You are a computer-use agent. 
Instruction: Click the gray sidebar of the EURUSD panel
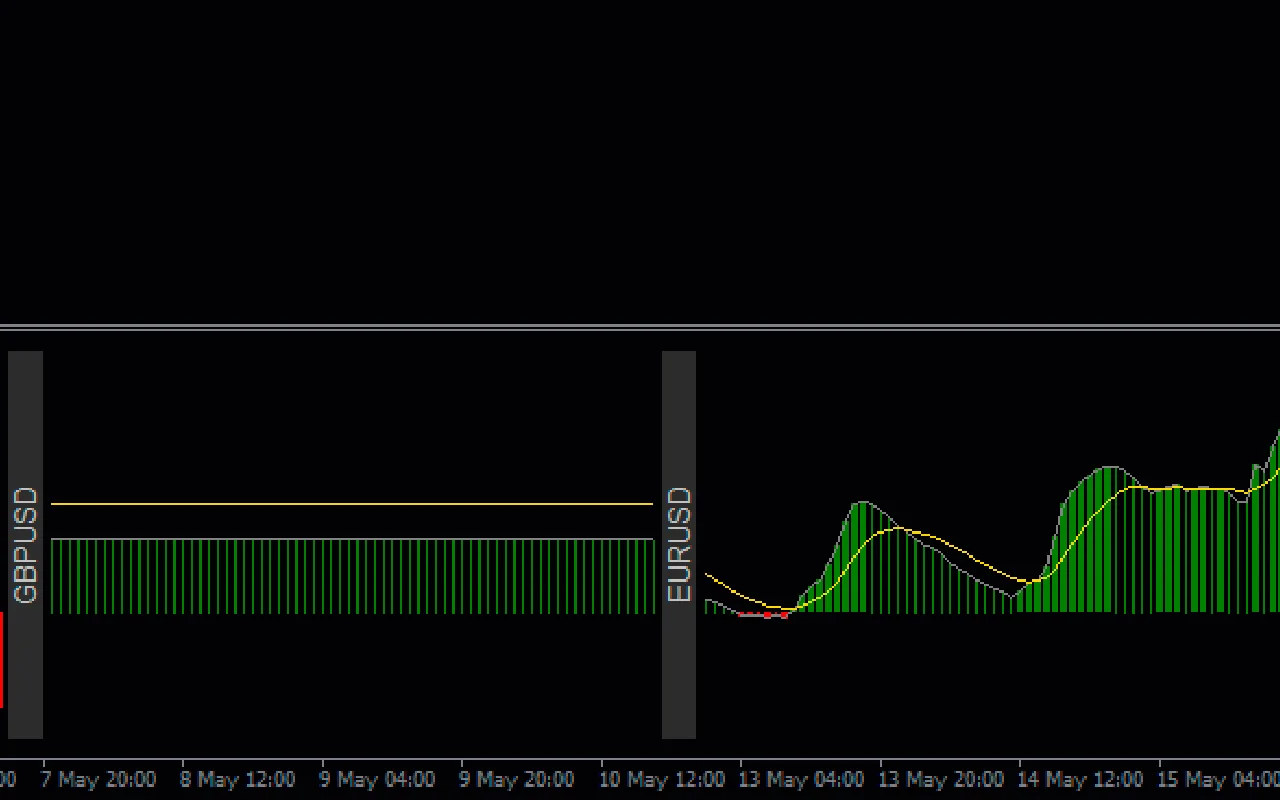pos(680,420)
